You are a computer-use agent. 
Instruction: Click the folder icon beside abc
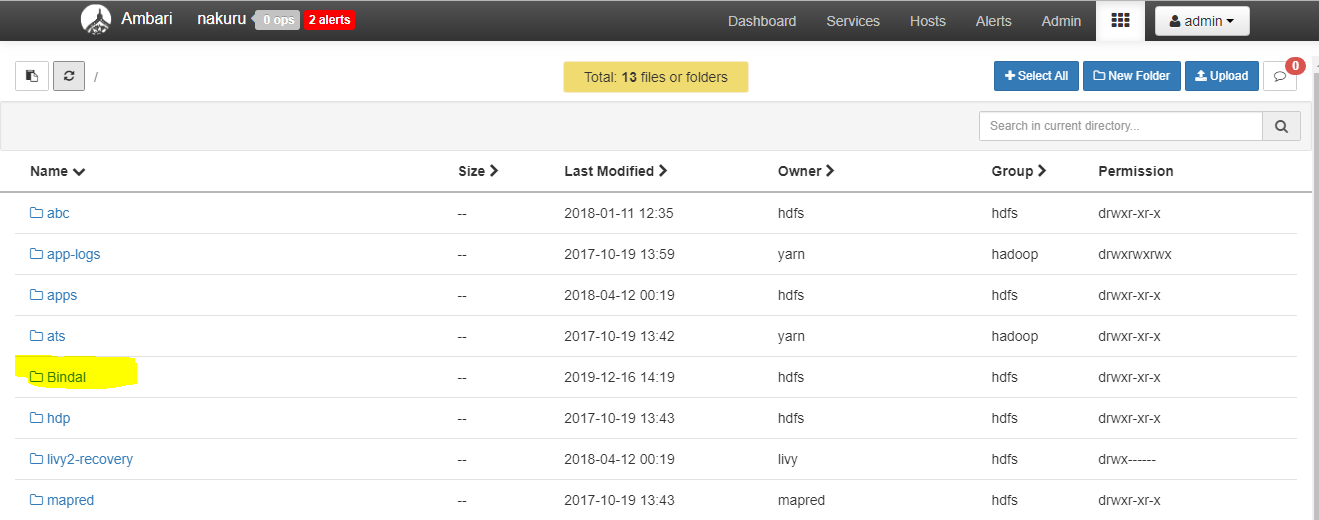37,213
